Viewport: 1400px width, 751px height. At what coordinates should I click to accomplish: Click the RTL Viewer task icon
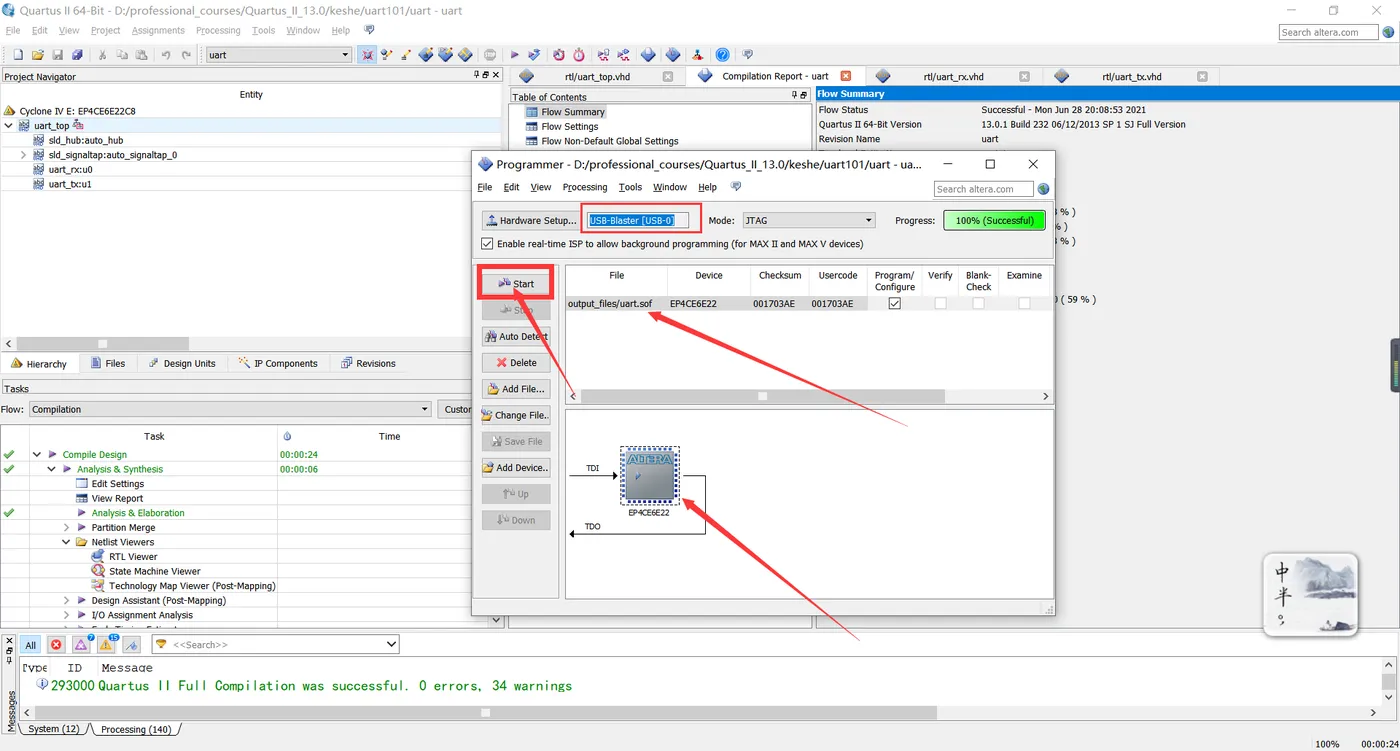coord(97,557)
